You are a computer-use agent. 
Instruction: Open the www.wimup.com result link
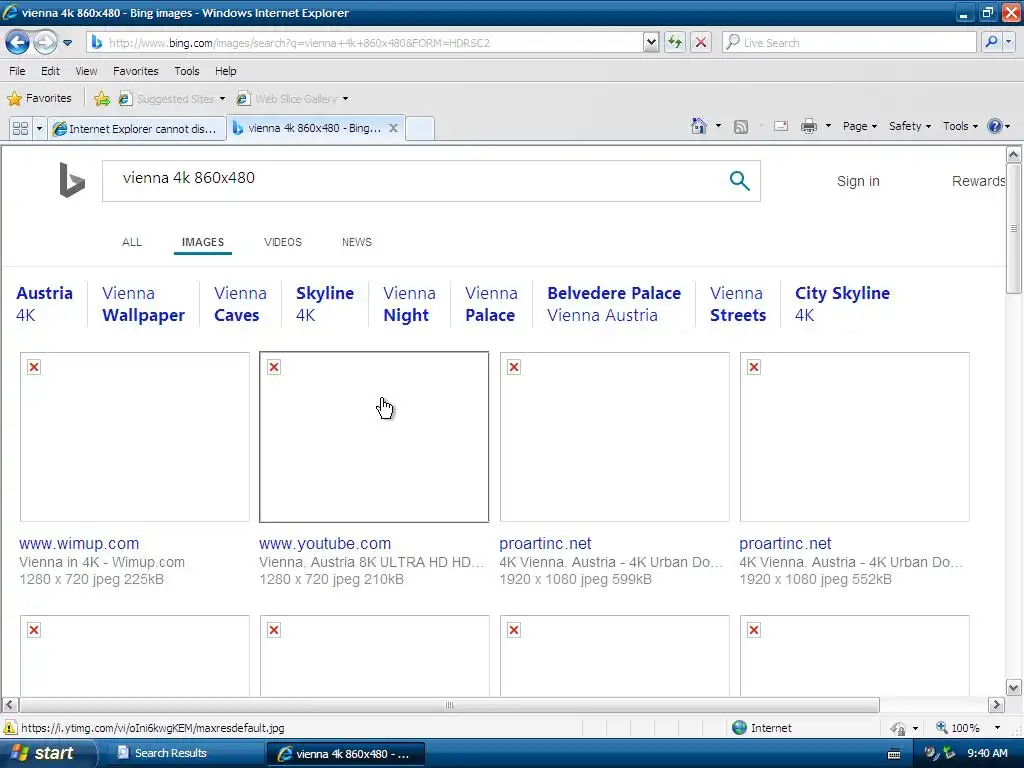[79, 543]
